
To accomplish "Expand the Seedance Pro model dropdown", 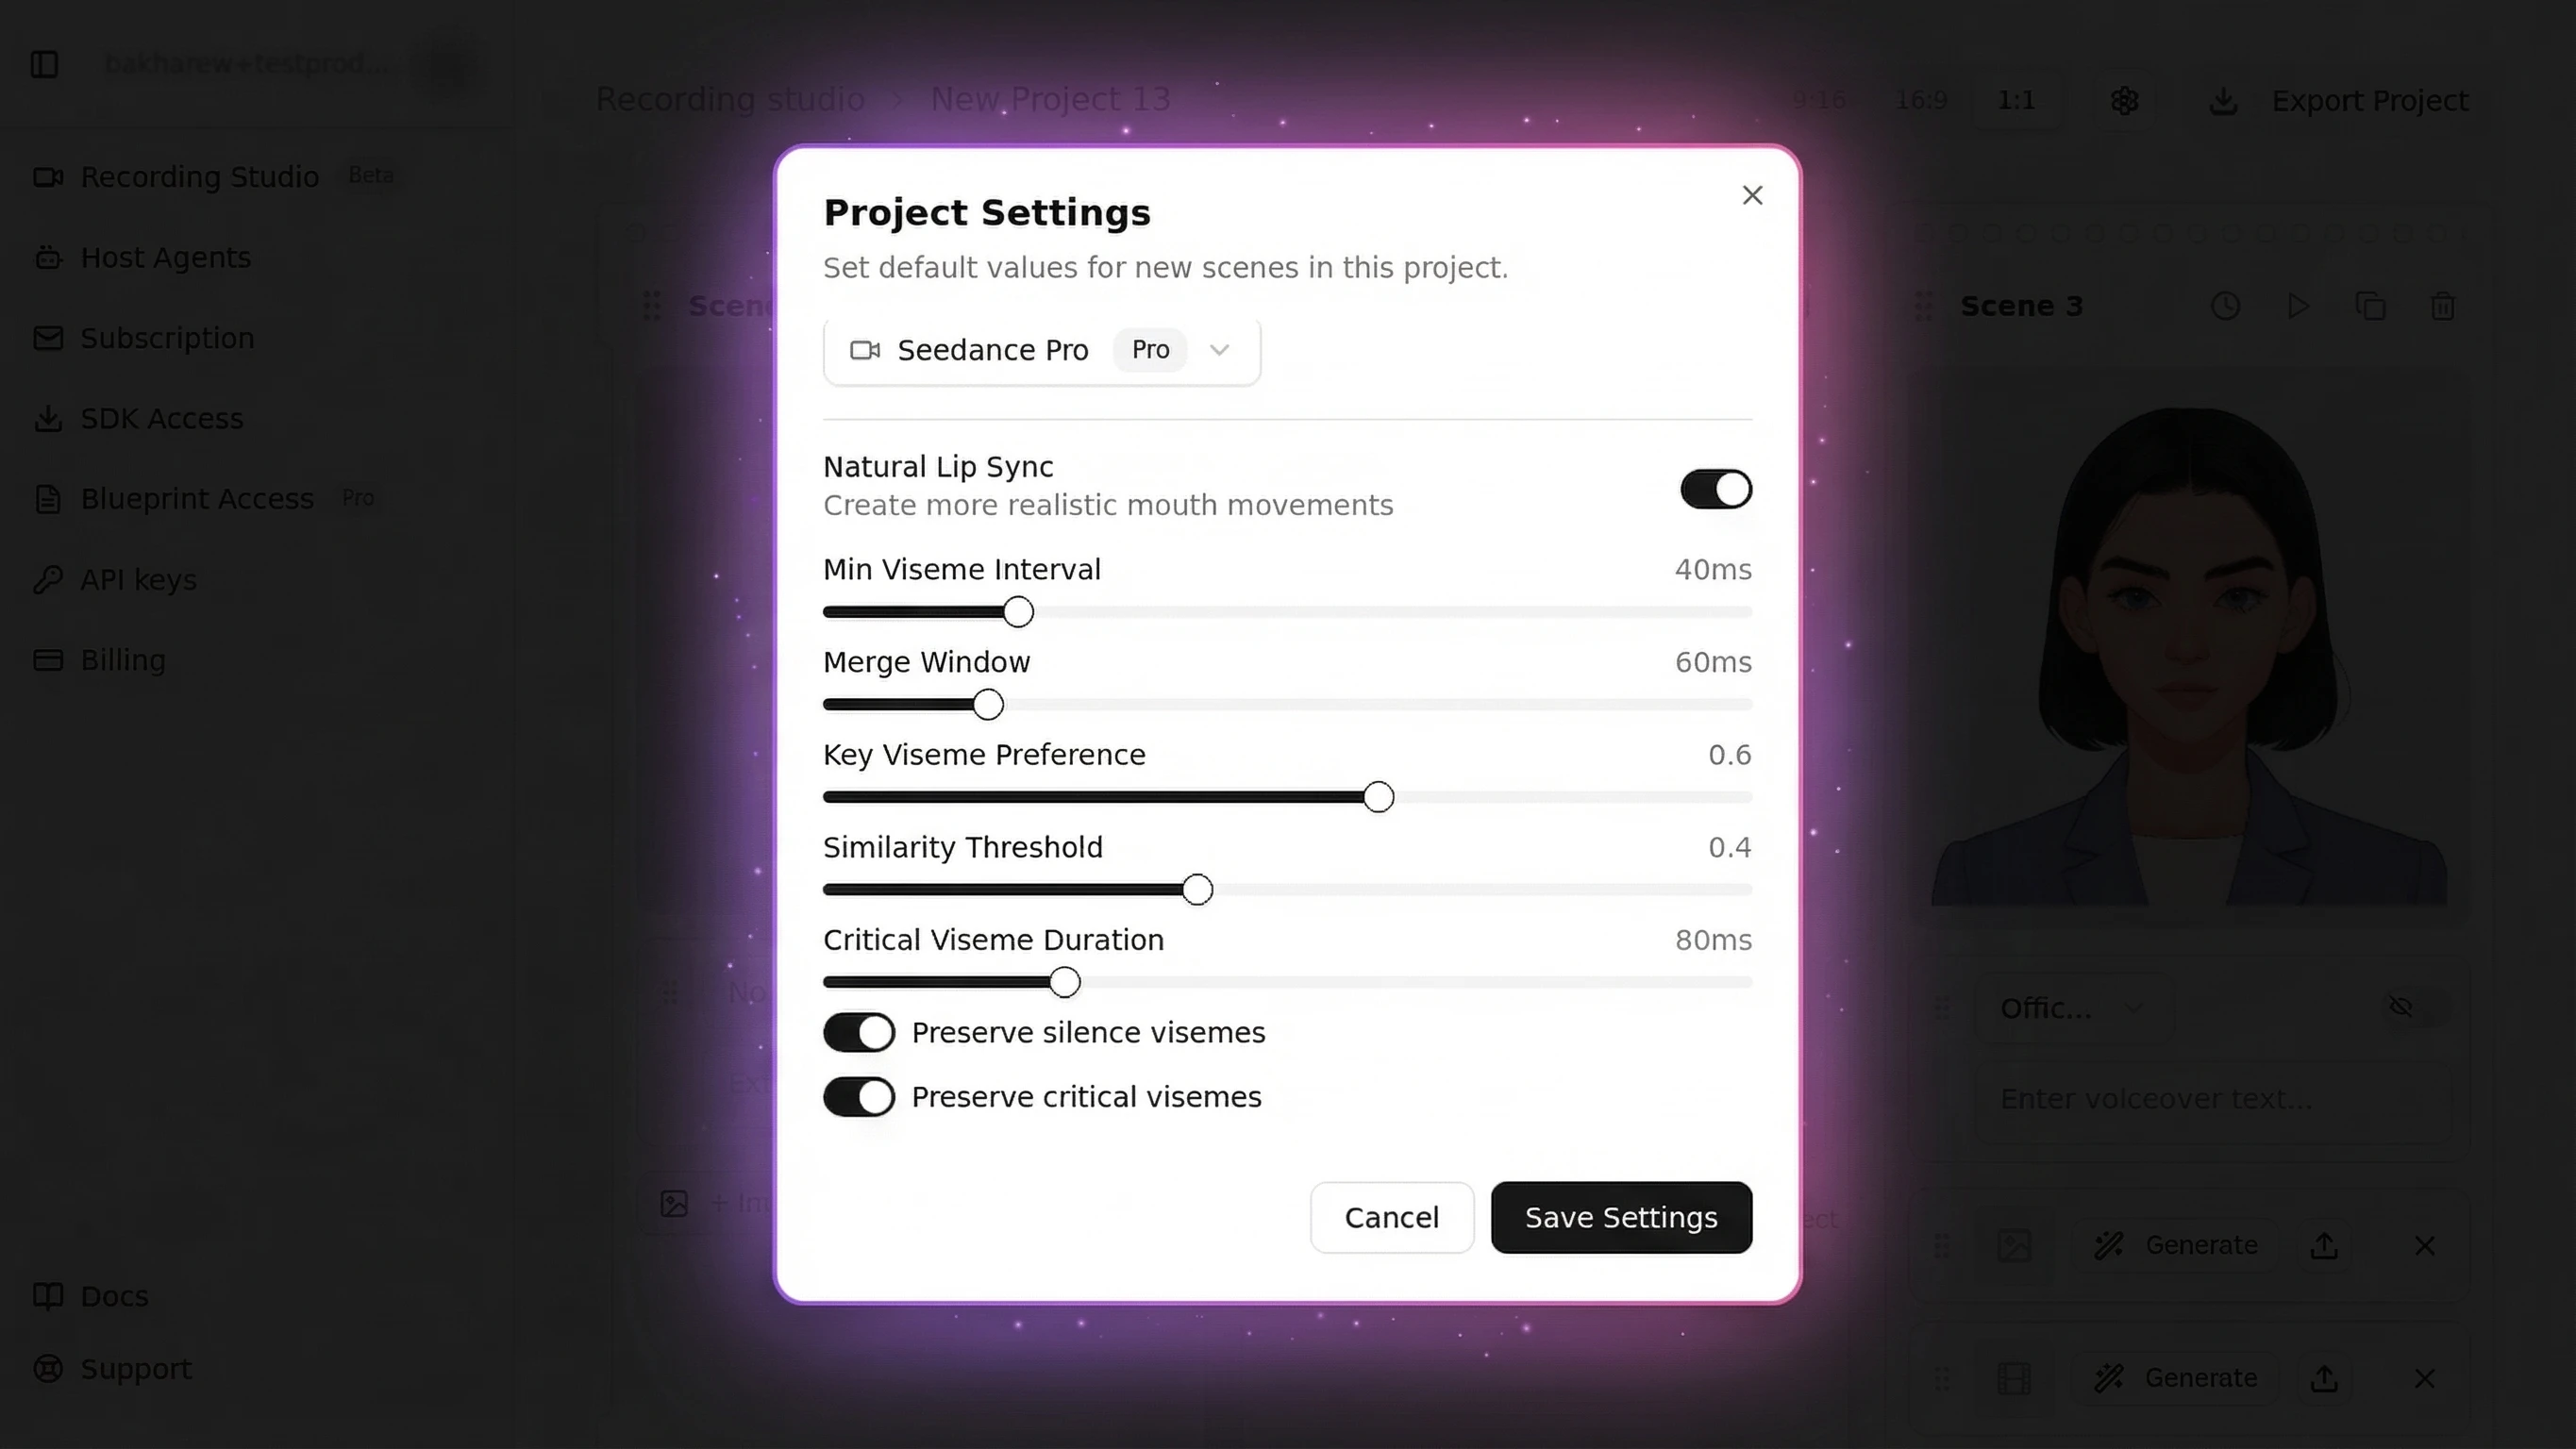I will [x=1219, y=350].
